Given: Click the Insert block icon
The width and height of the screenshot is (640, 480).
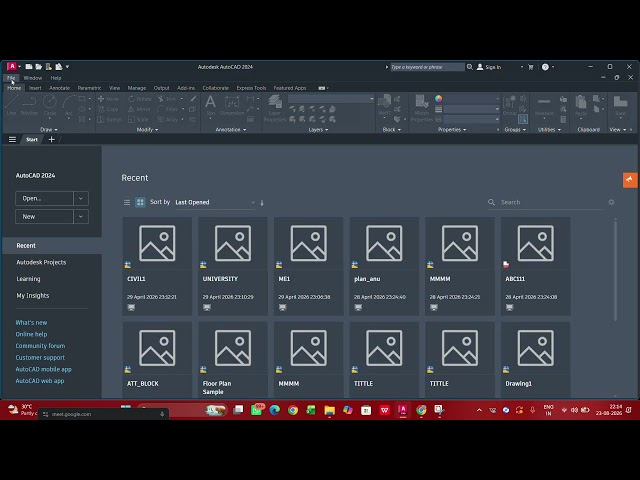Looking at the screenshot, I should click(x=384, y=104).
